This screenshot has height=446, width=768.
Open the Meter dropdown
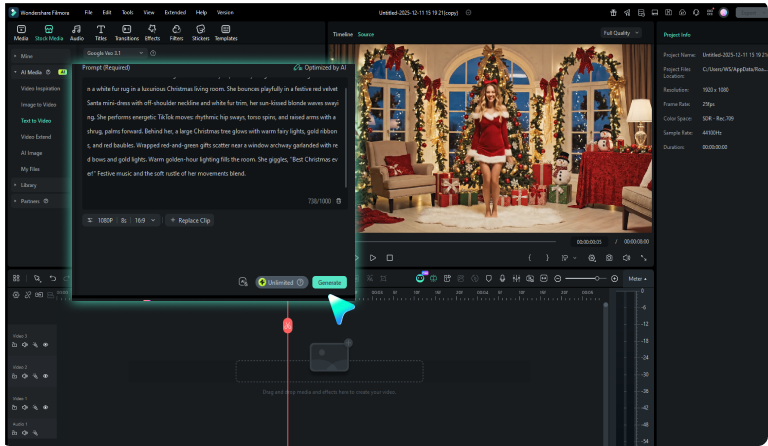pos(637,279)
